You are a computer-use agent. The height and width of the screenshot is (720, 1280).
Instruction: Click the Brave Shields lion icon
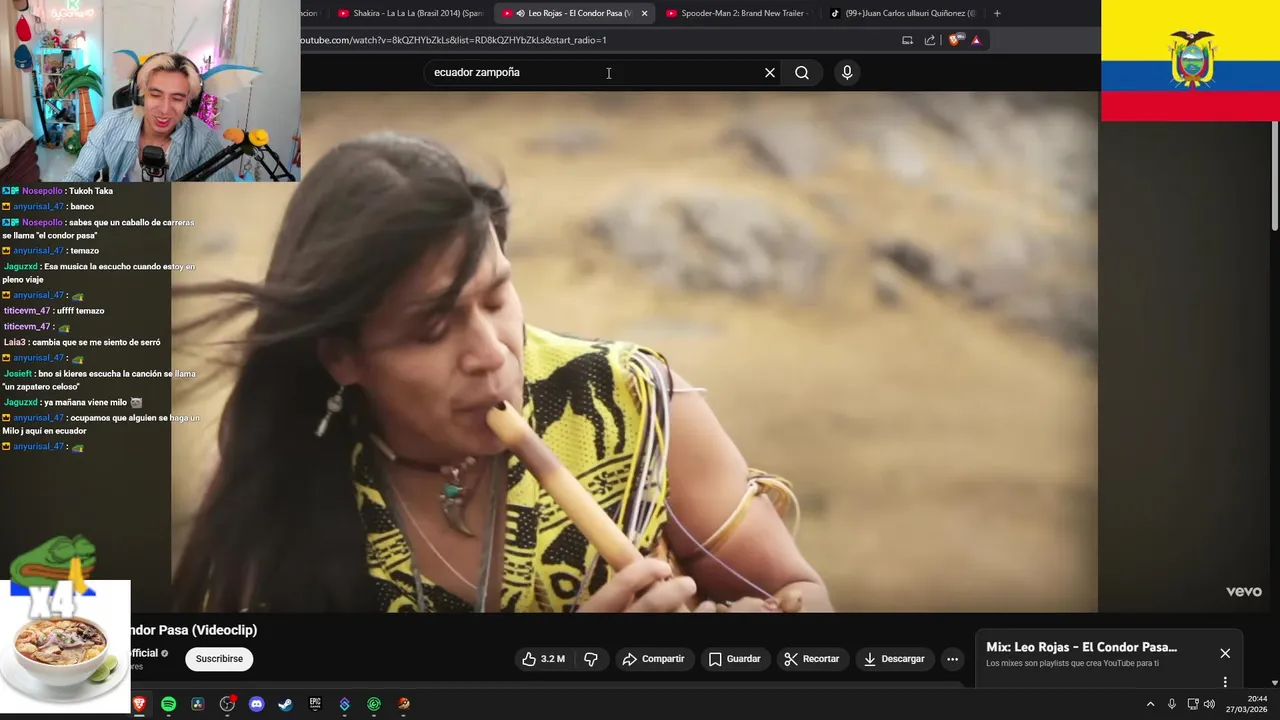tap(955, 40)
